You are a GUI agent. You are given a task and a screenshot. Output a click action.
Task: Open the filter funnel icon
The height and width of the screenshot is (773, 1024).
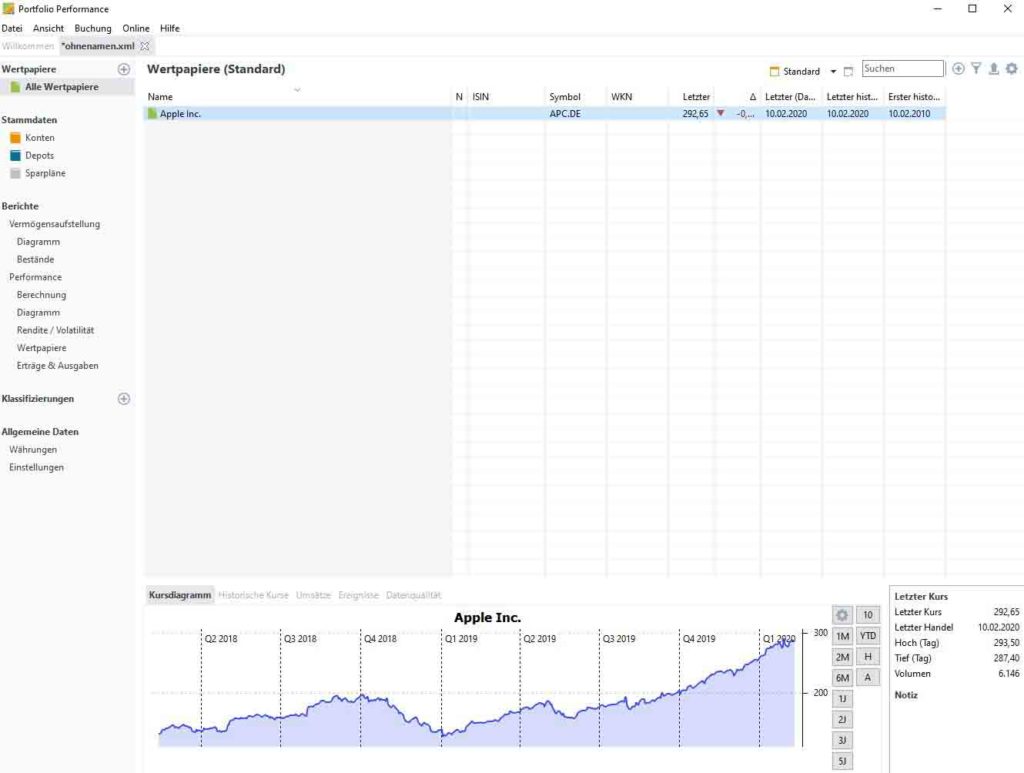[x=976, y=69]
